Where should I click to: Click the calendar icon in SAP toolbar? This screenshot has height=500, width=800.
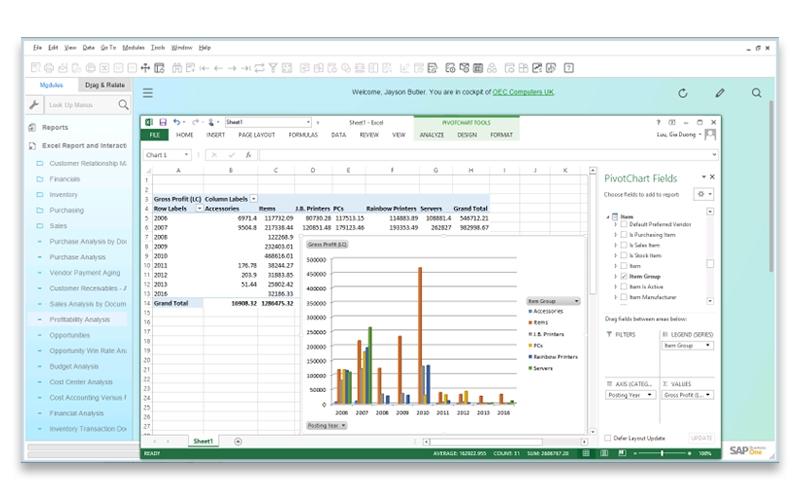coord(478,68)
